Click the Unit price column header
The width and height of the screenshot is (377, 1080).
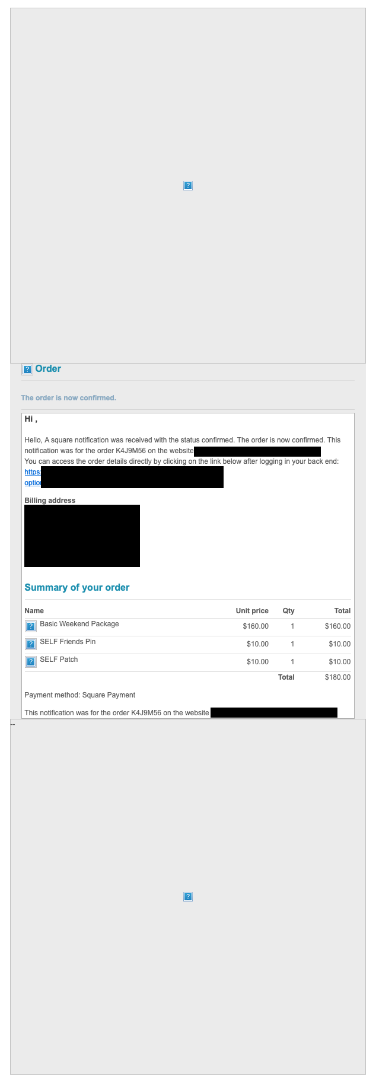252,610
